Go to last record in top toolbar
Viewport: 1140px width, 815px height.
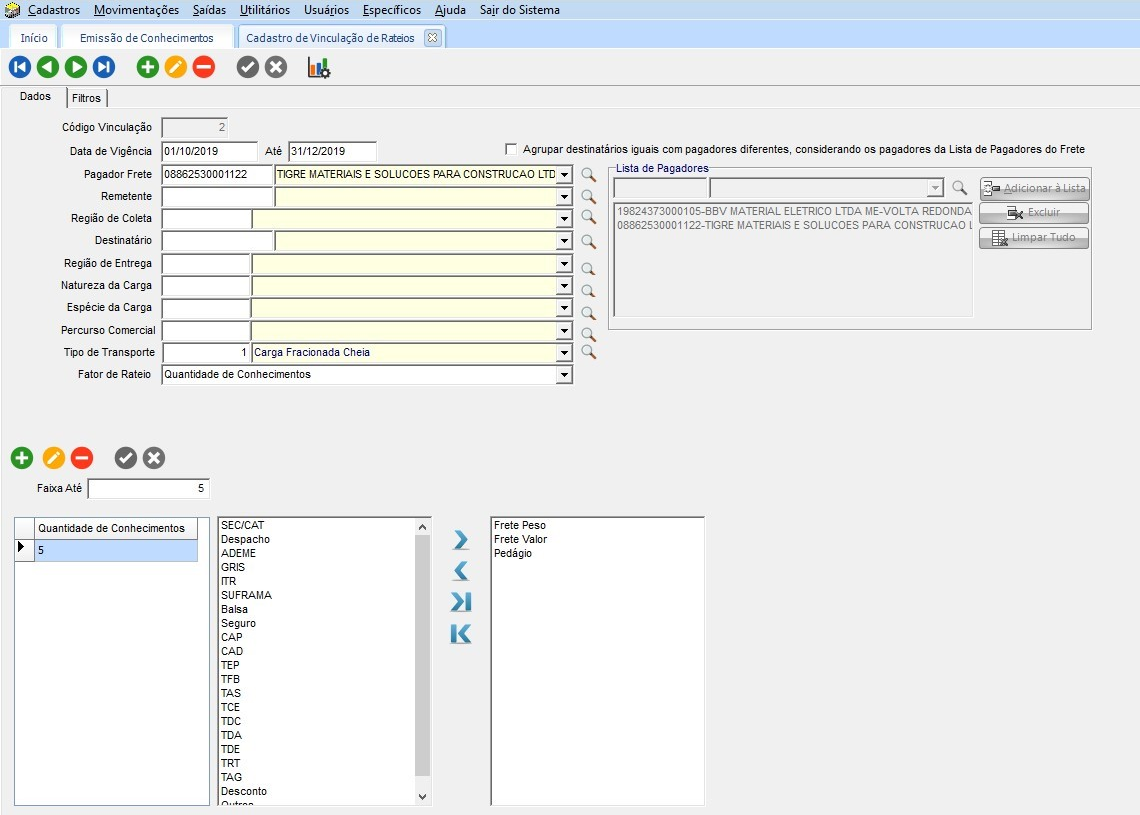click(104, 67)
